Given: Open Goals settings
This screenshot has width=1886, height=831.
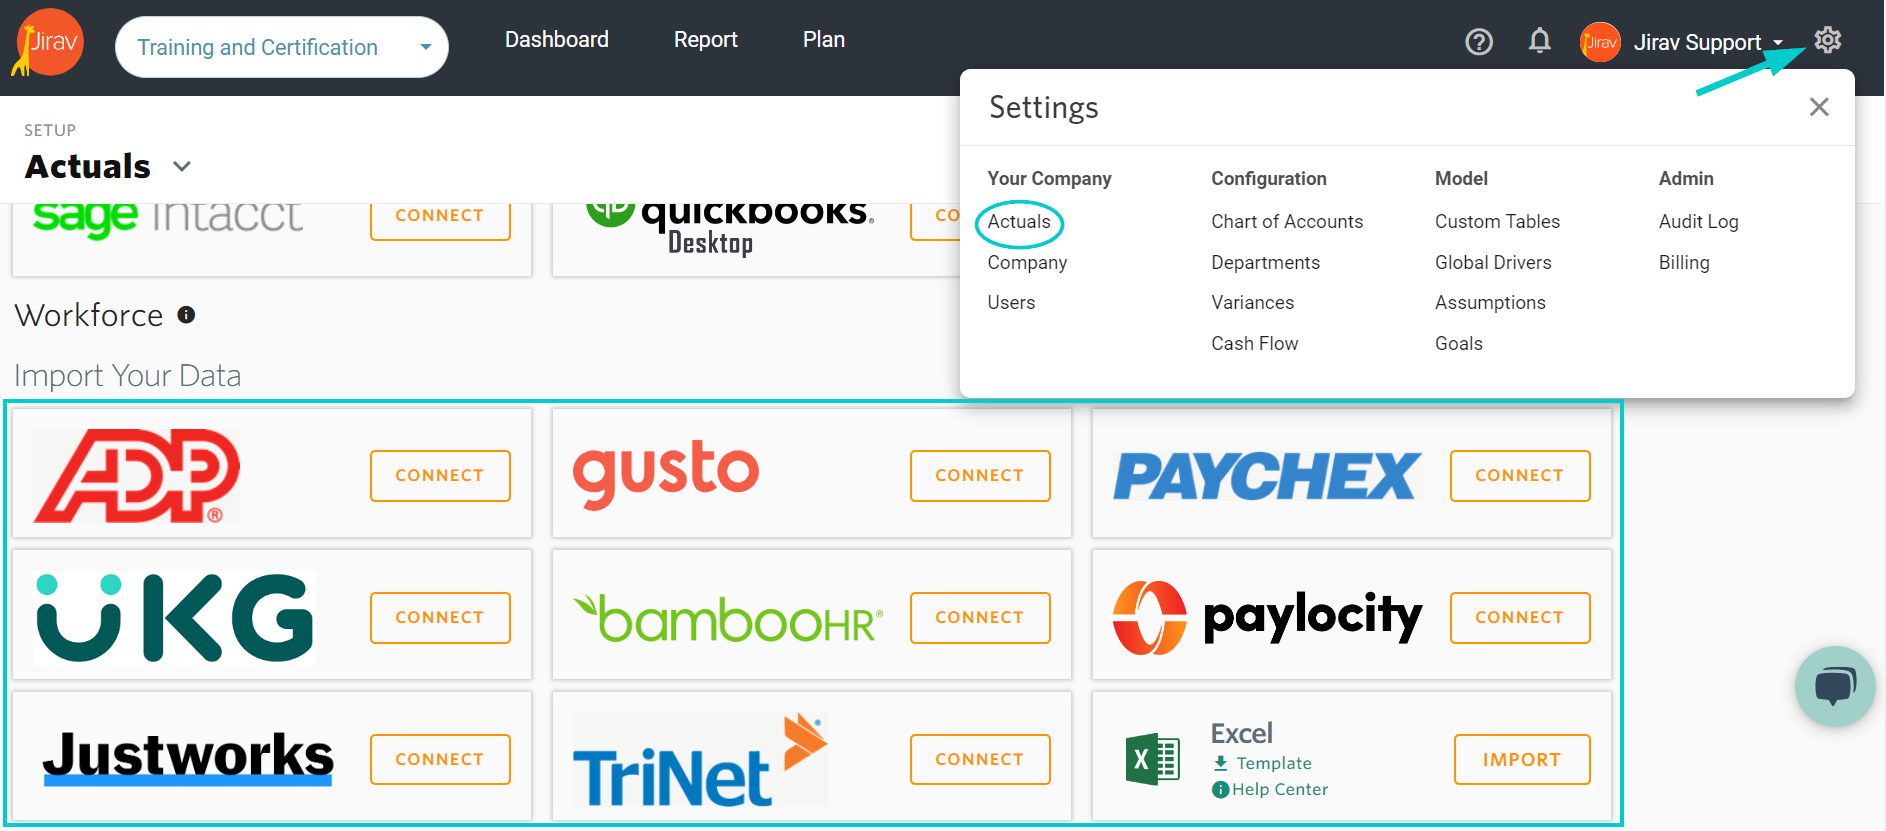Looking at the screenshot, I should click(x=1458, y=344).
